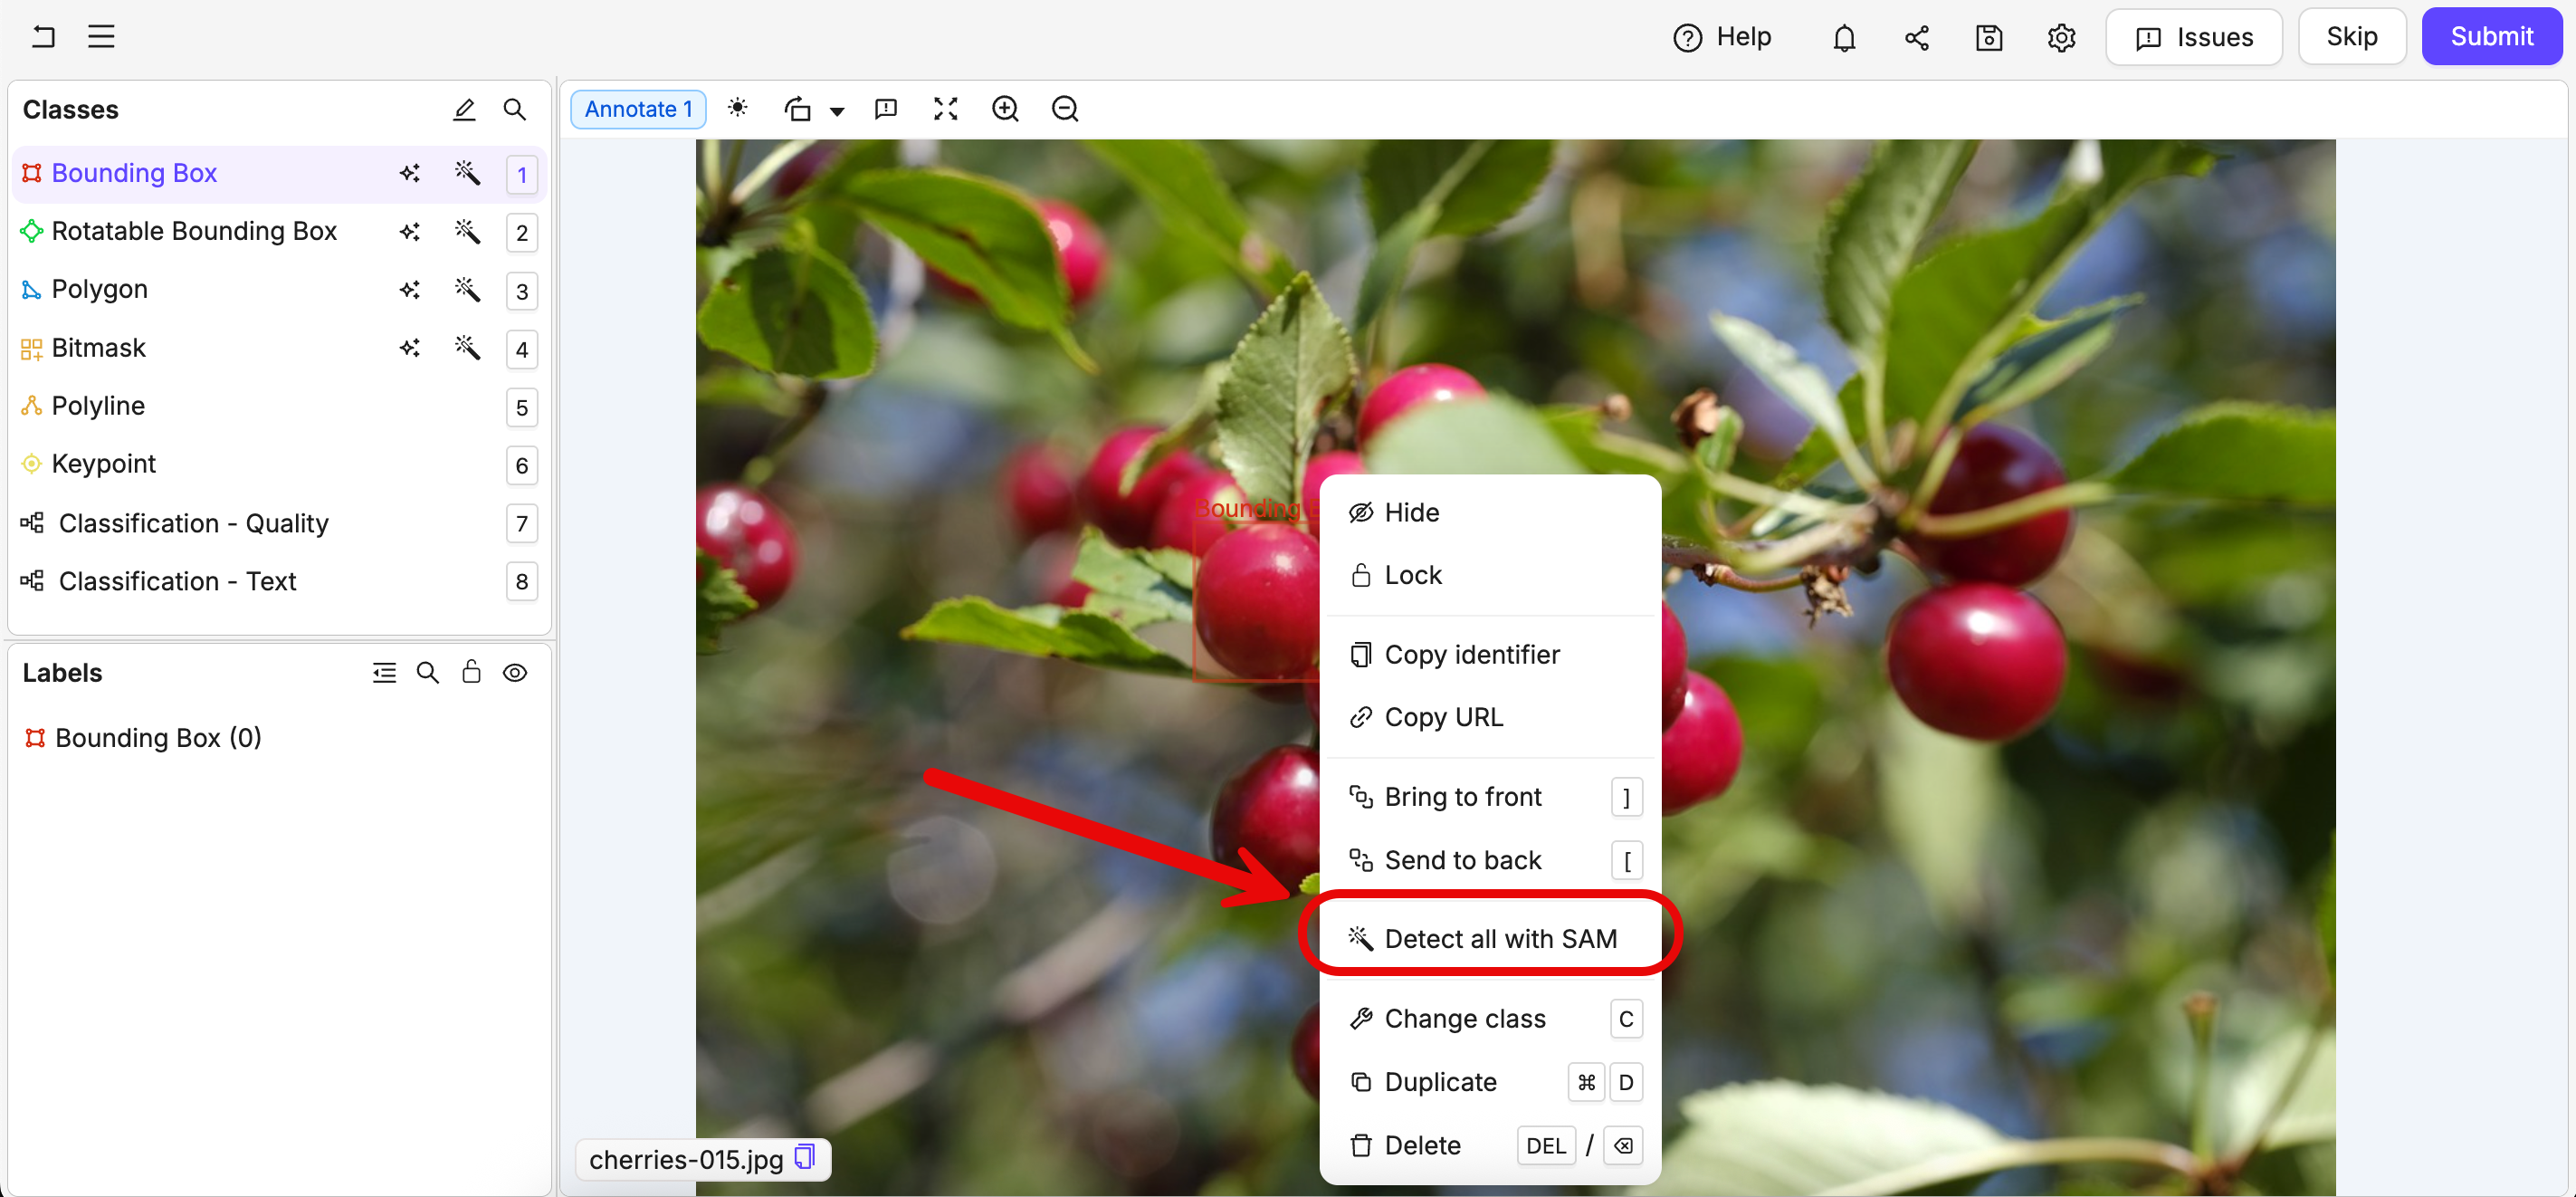This screenshot has width=2576, height=1197.
Task: Select Detect all with SAM menu item
Action: [1499, 938]
